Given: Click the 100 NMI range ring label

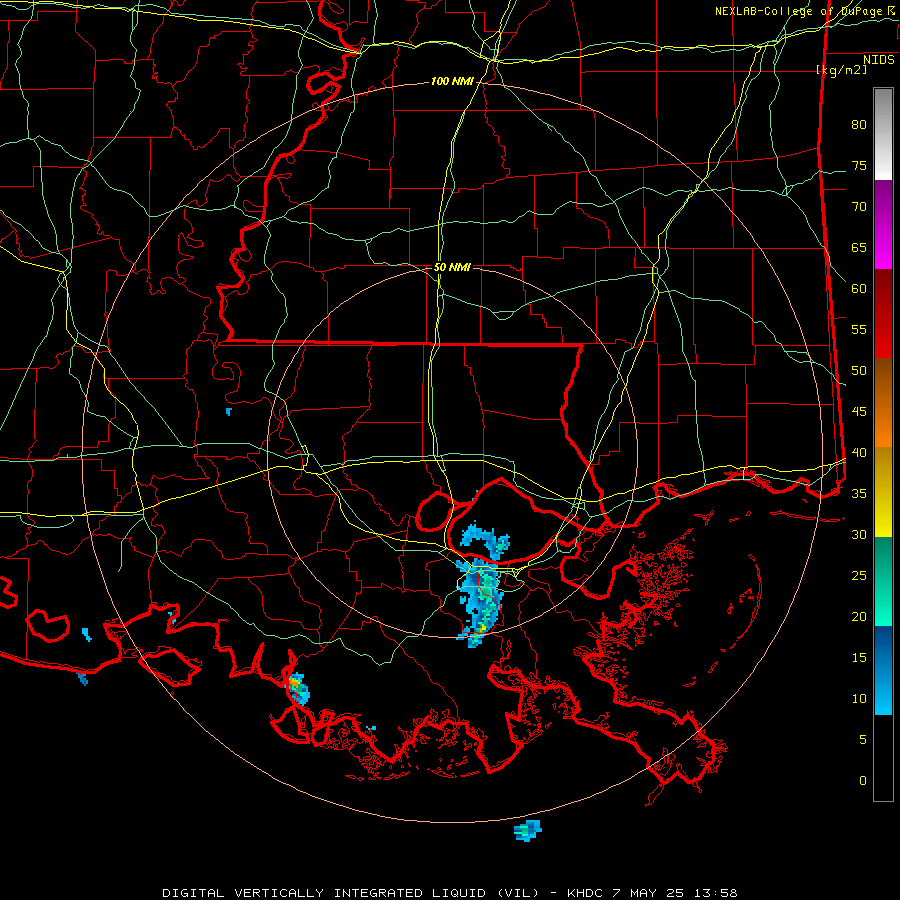Looking at the screenshot, I should click(x=452, y=82).
